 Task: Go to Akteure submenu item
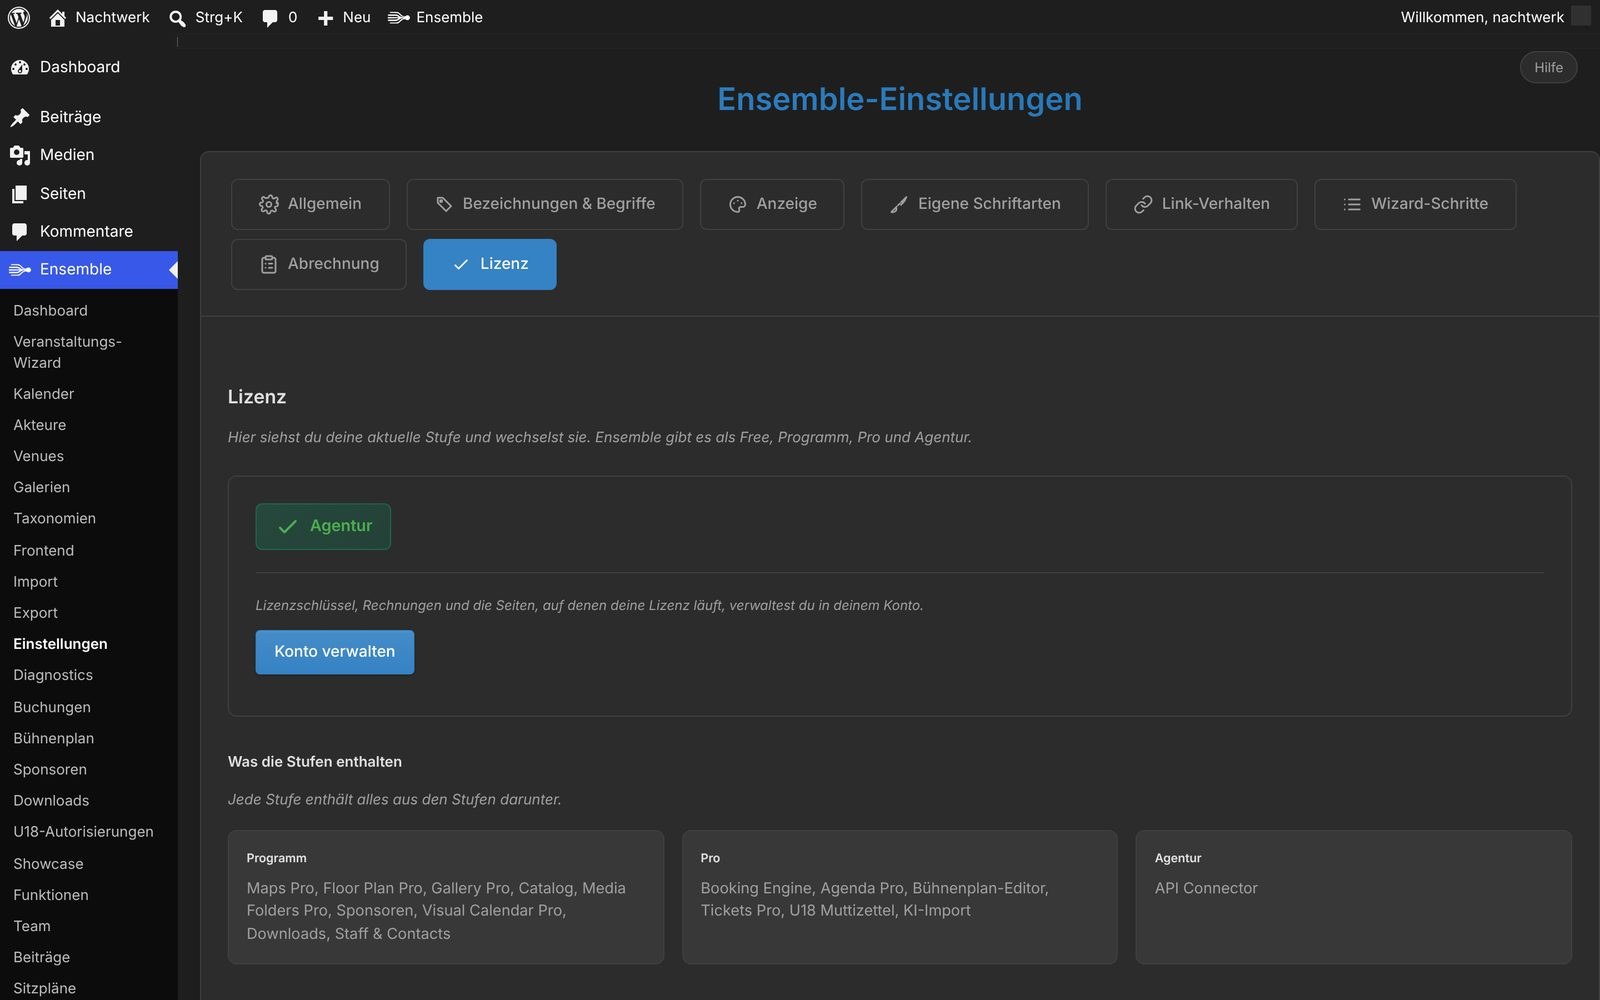(x=40, y=425)
